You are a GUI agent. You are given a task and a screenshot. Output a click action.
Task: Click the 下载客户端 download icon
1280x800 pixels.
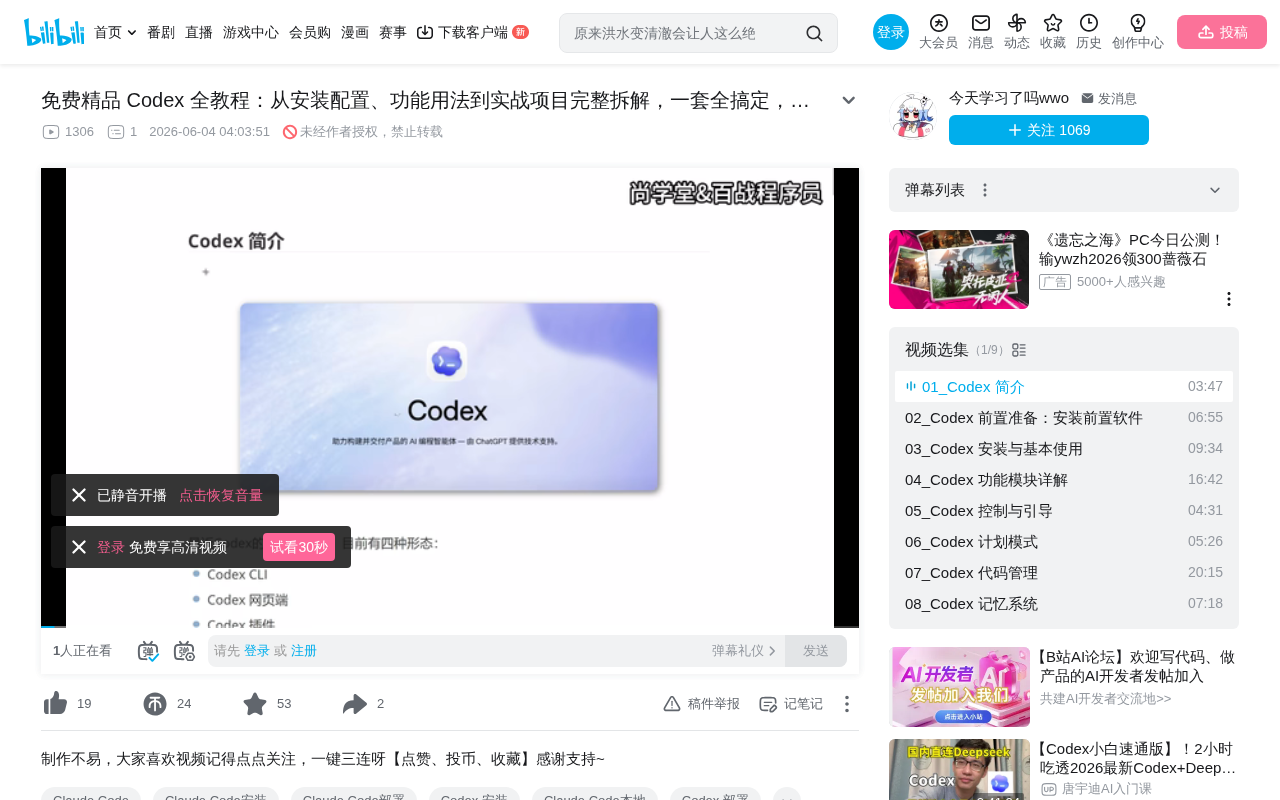click(425, 32)
